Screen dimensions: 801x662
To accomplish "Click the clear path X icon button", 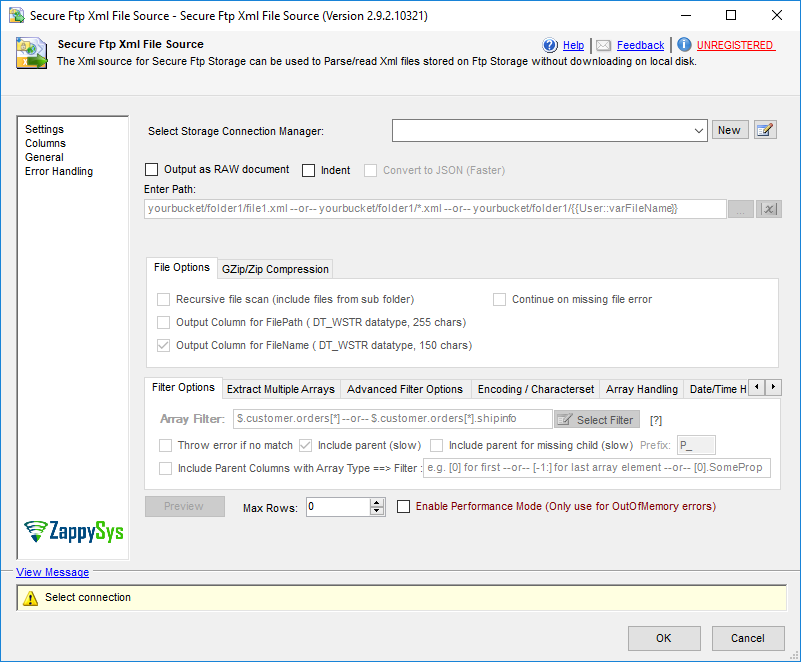I will (x=769, y=209).
